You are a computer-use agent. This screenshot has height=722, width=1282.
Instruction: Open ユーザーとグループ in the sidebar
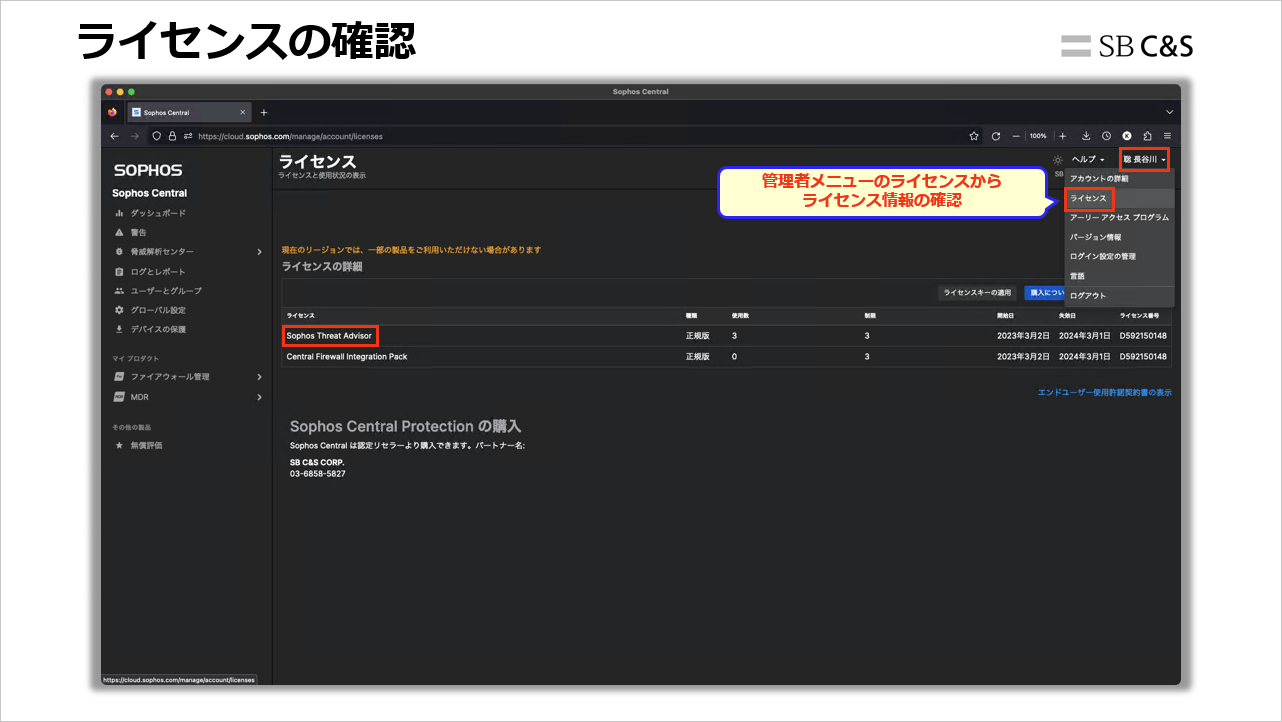pyautogui.click(x=166, y=291)
